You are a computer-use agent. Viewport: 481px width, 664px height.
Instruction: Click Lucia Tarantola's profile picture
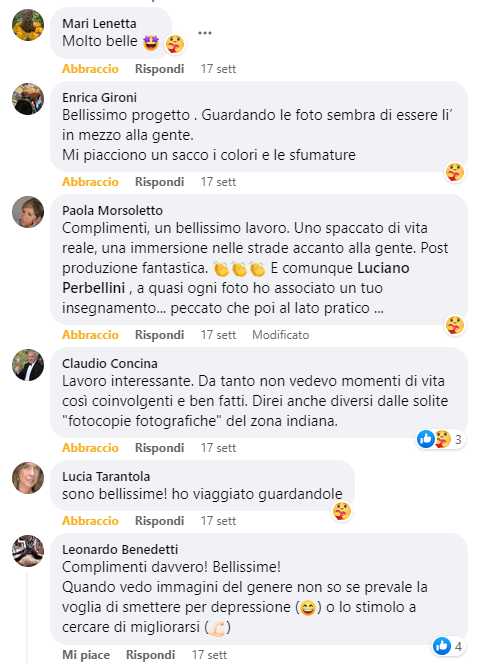point(28,478)
